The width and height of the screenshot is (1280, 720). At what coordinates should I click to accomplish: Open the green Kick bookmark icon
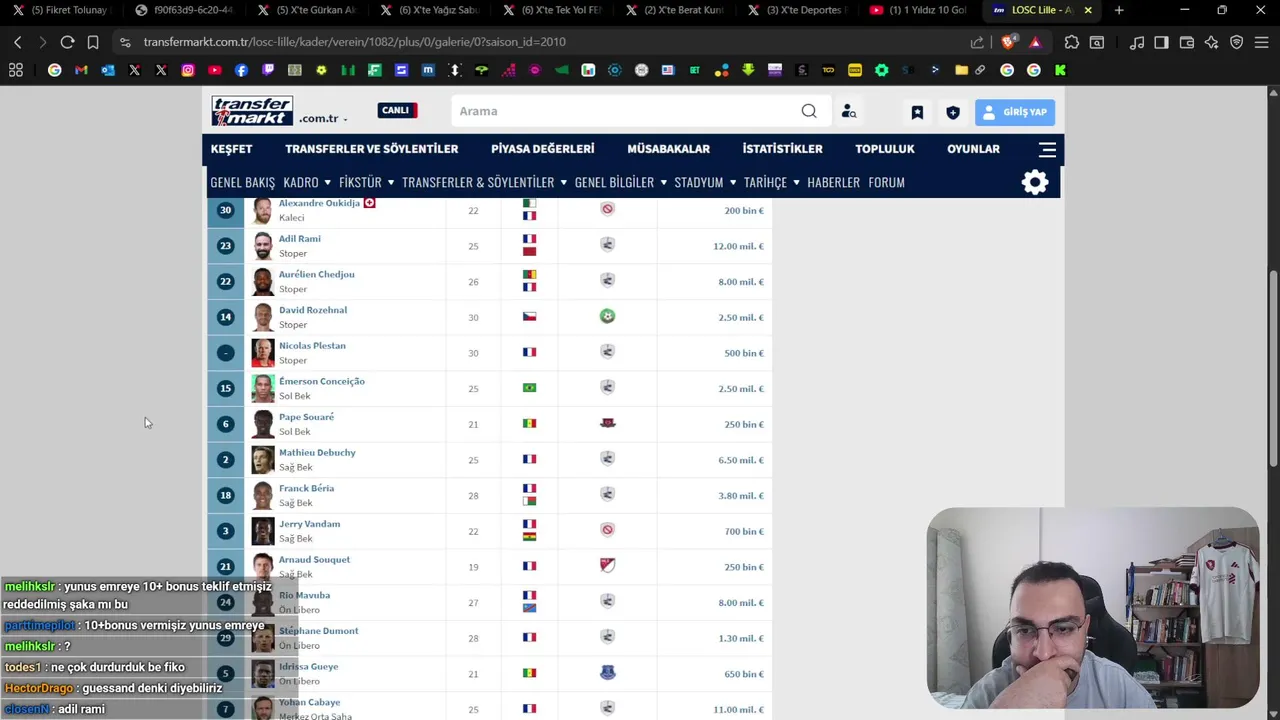pos(1060,70)
